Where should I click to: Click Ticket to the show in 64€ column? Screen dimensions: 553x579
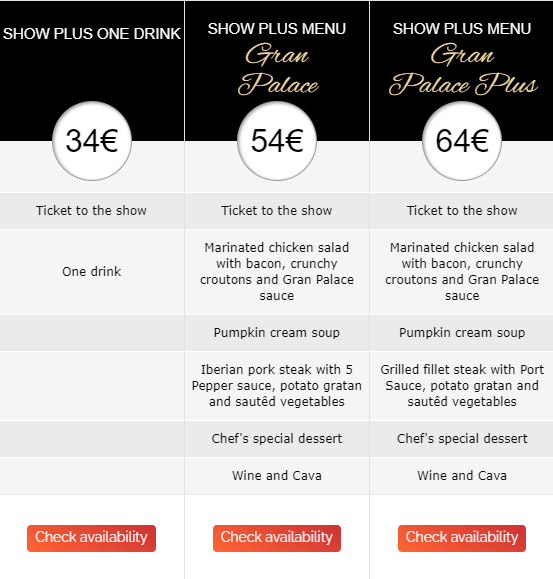[462, 210]
